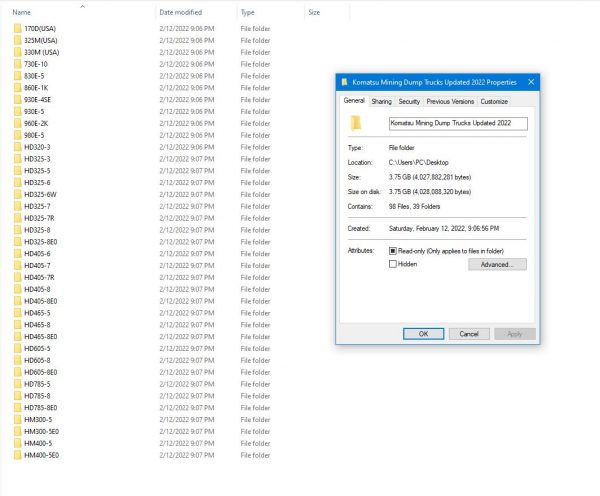
Task: Select the HD325-6 folder name
Action: 37,183
